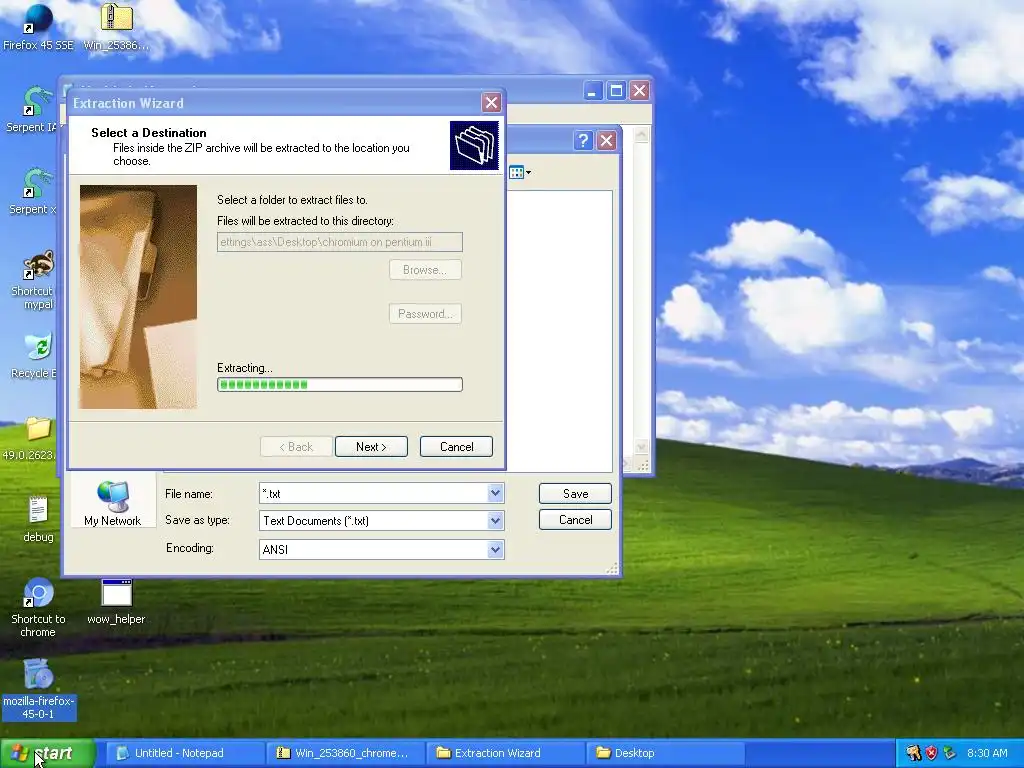
Task: Open the Start menu
Action: click(x=47, y=753)
